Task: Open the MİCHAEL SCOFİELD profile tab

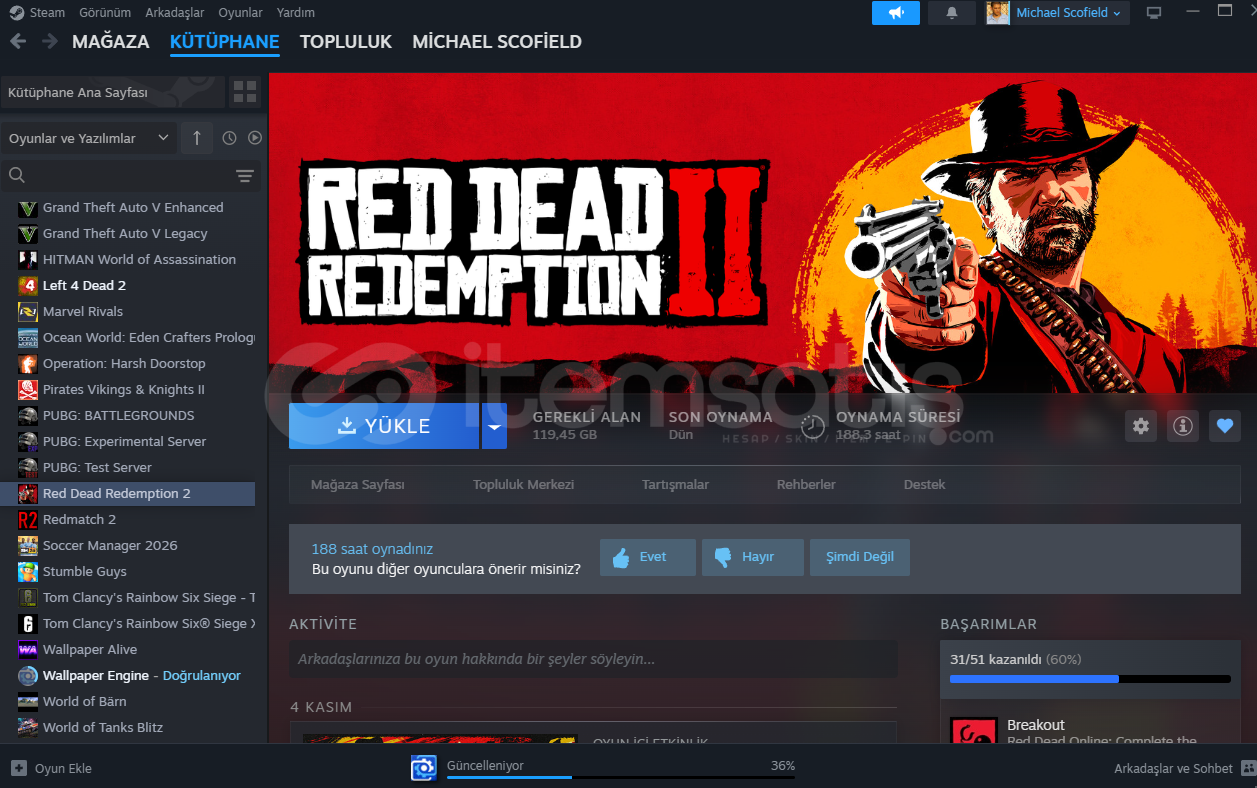Action: [x=497, y=42]
